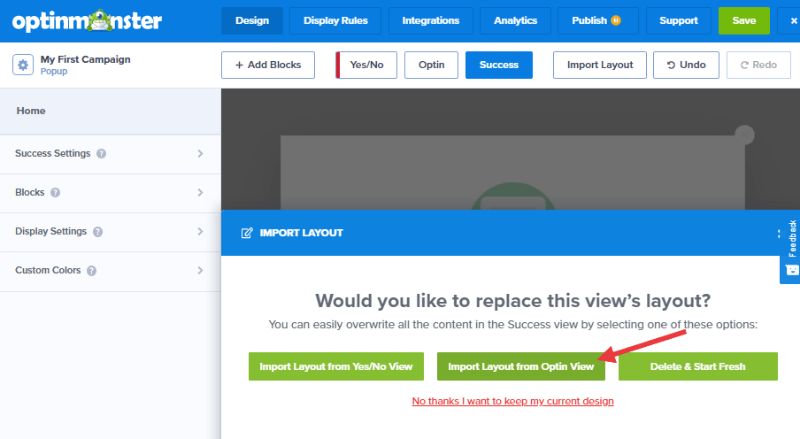Import Layout from Optin View
Image resolution: width=800 pixels, height=439 pixels.
[521, 367]
